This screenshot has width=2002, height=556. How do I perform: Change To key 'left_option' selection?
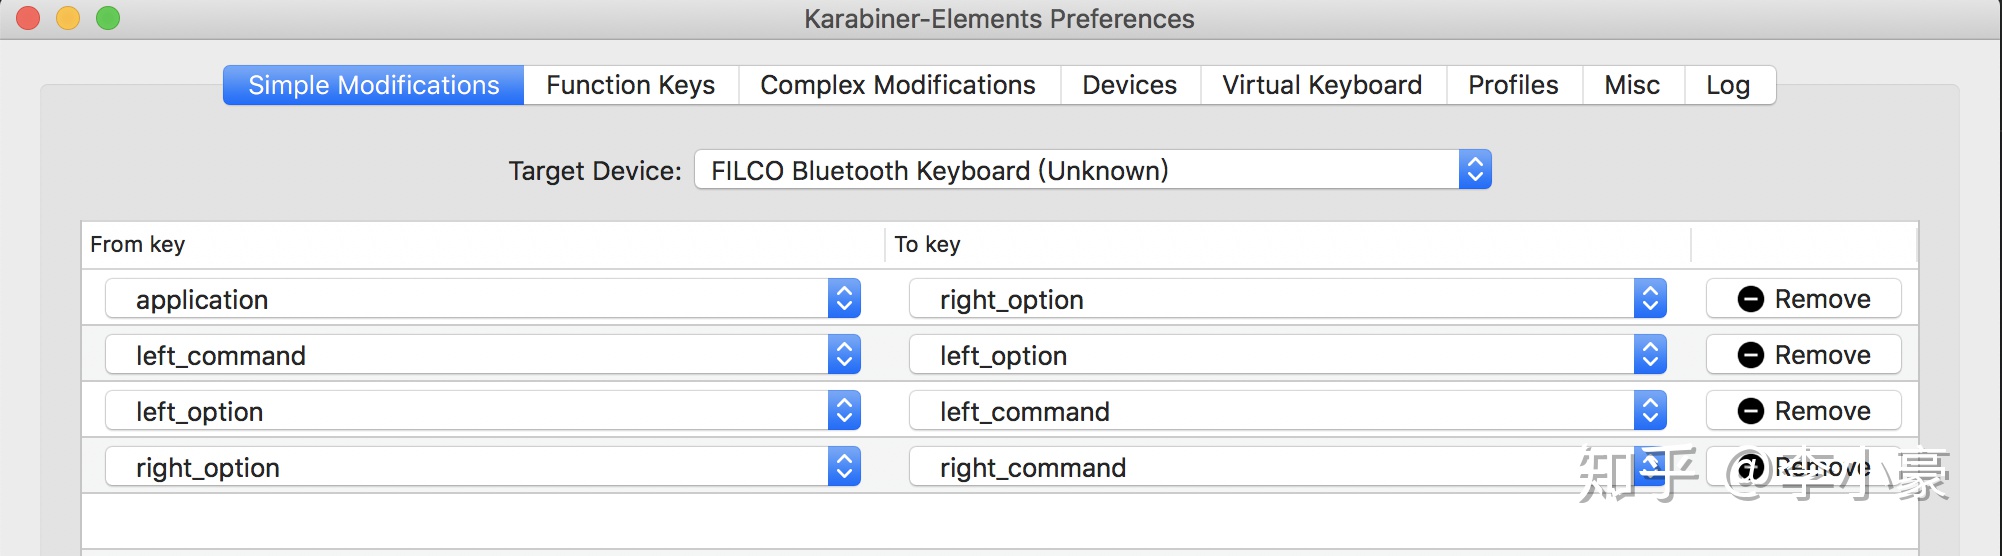pos(1288,355)
